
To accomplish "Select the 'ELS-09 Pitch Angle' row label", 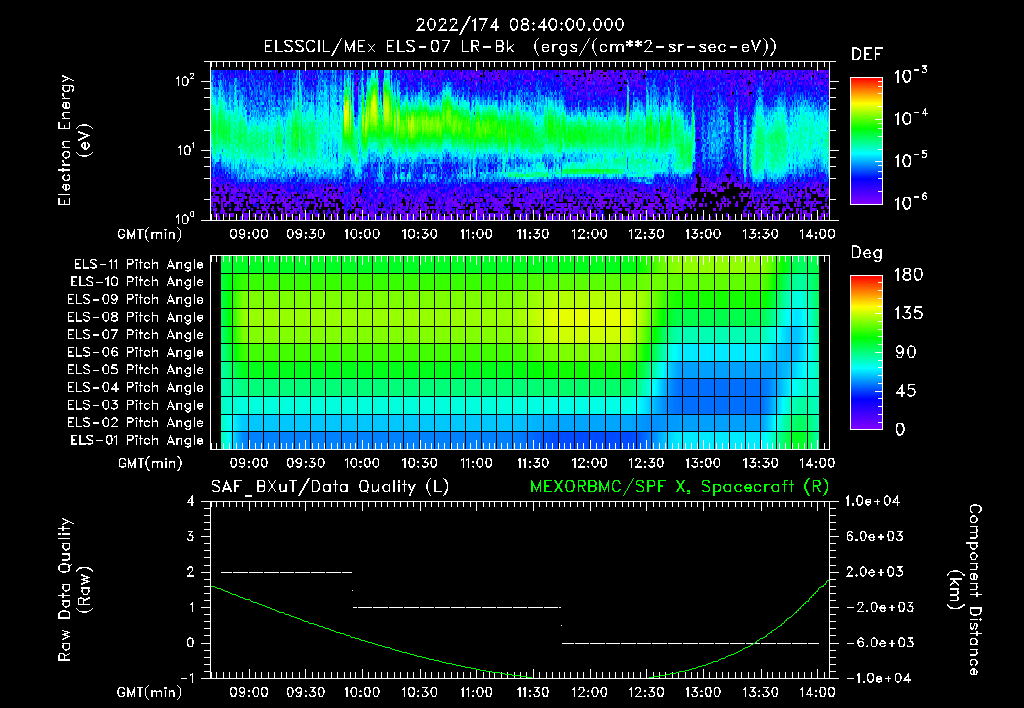I will click(136, 300).
